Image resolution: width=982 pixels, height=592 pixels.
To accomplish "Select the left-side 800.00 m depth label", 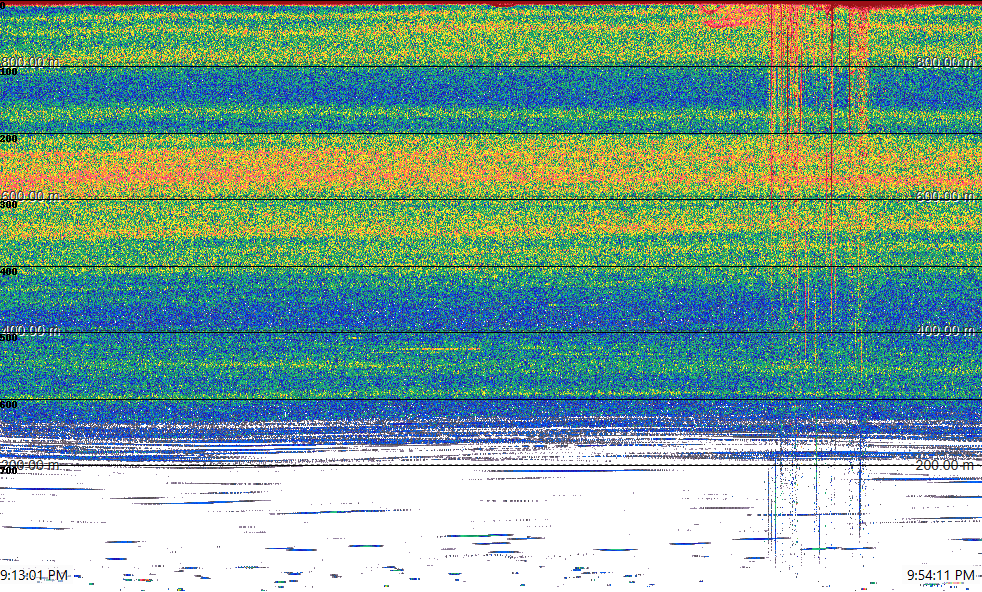I will coord(30,61).
